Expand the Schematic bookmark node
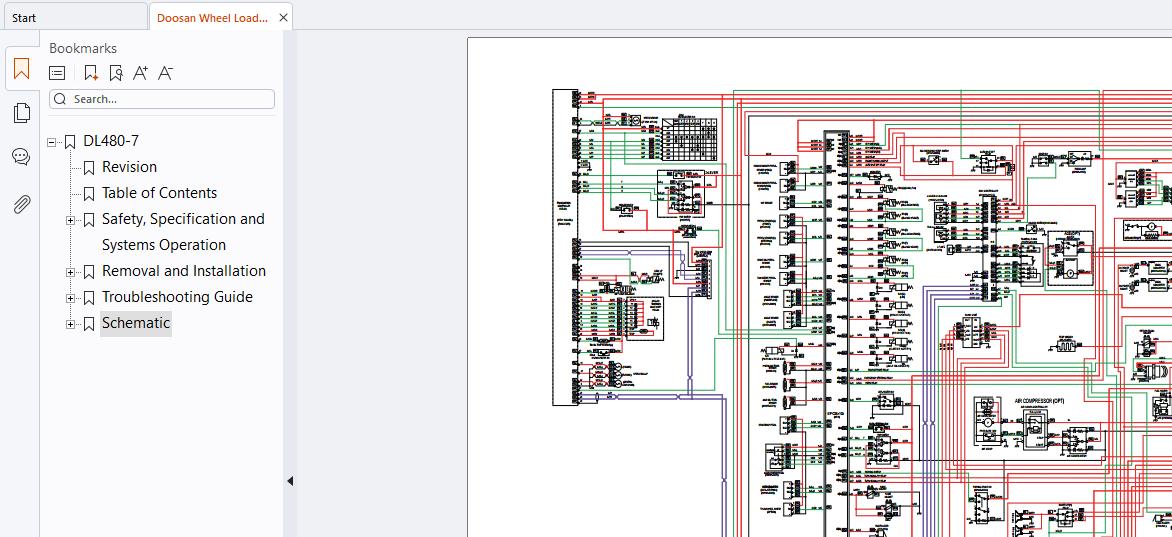 point(70,325)
